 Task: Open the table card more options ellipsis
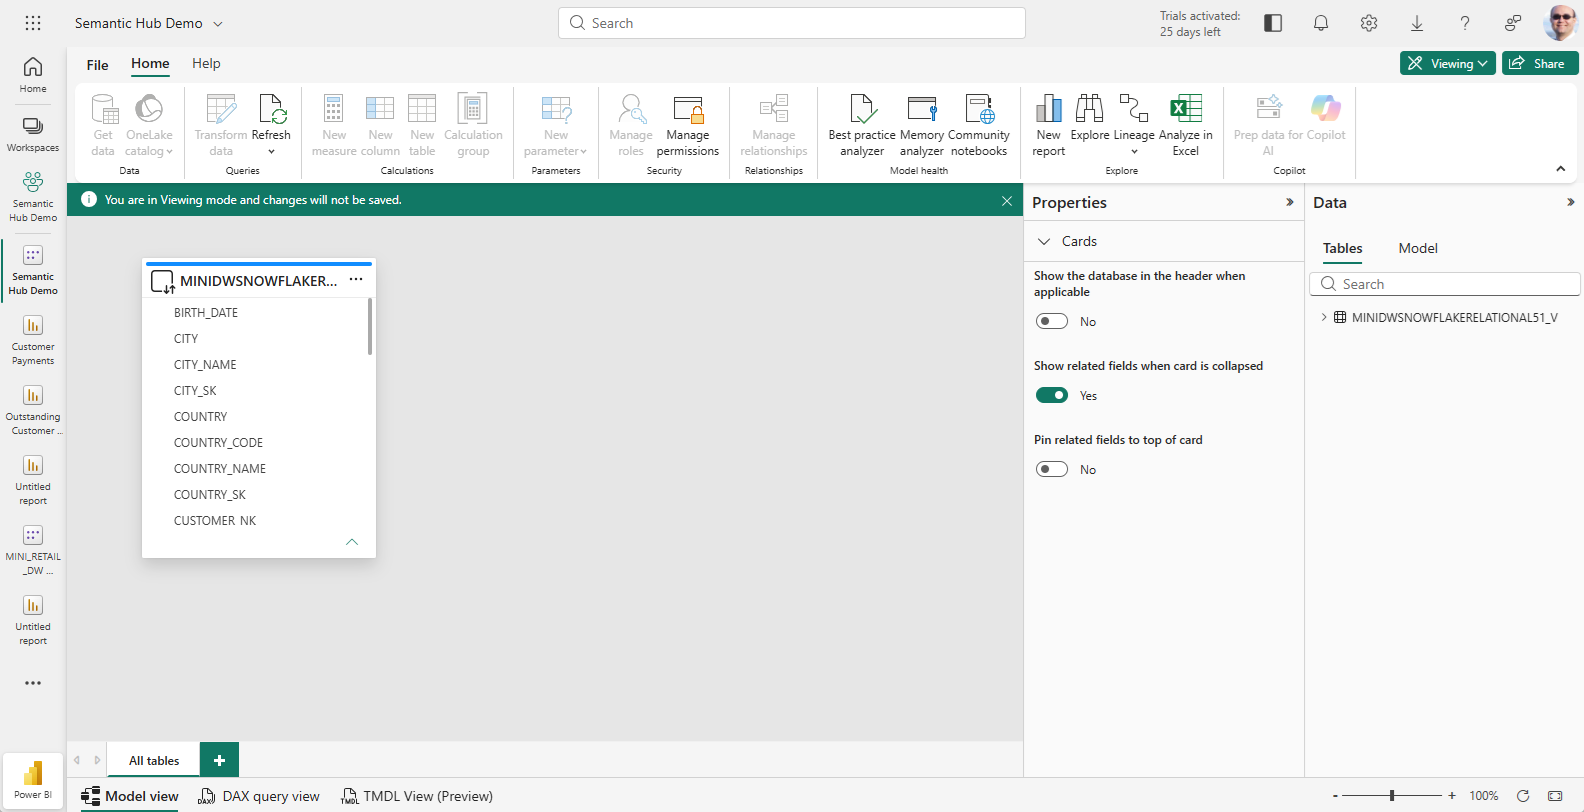[x=356, y=280]
